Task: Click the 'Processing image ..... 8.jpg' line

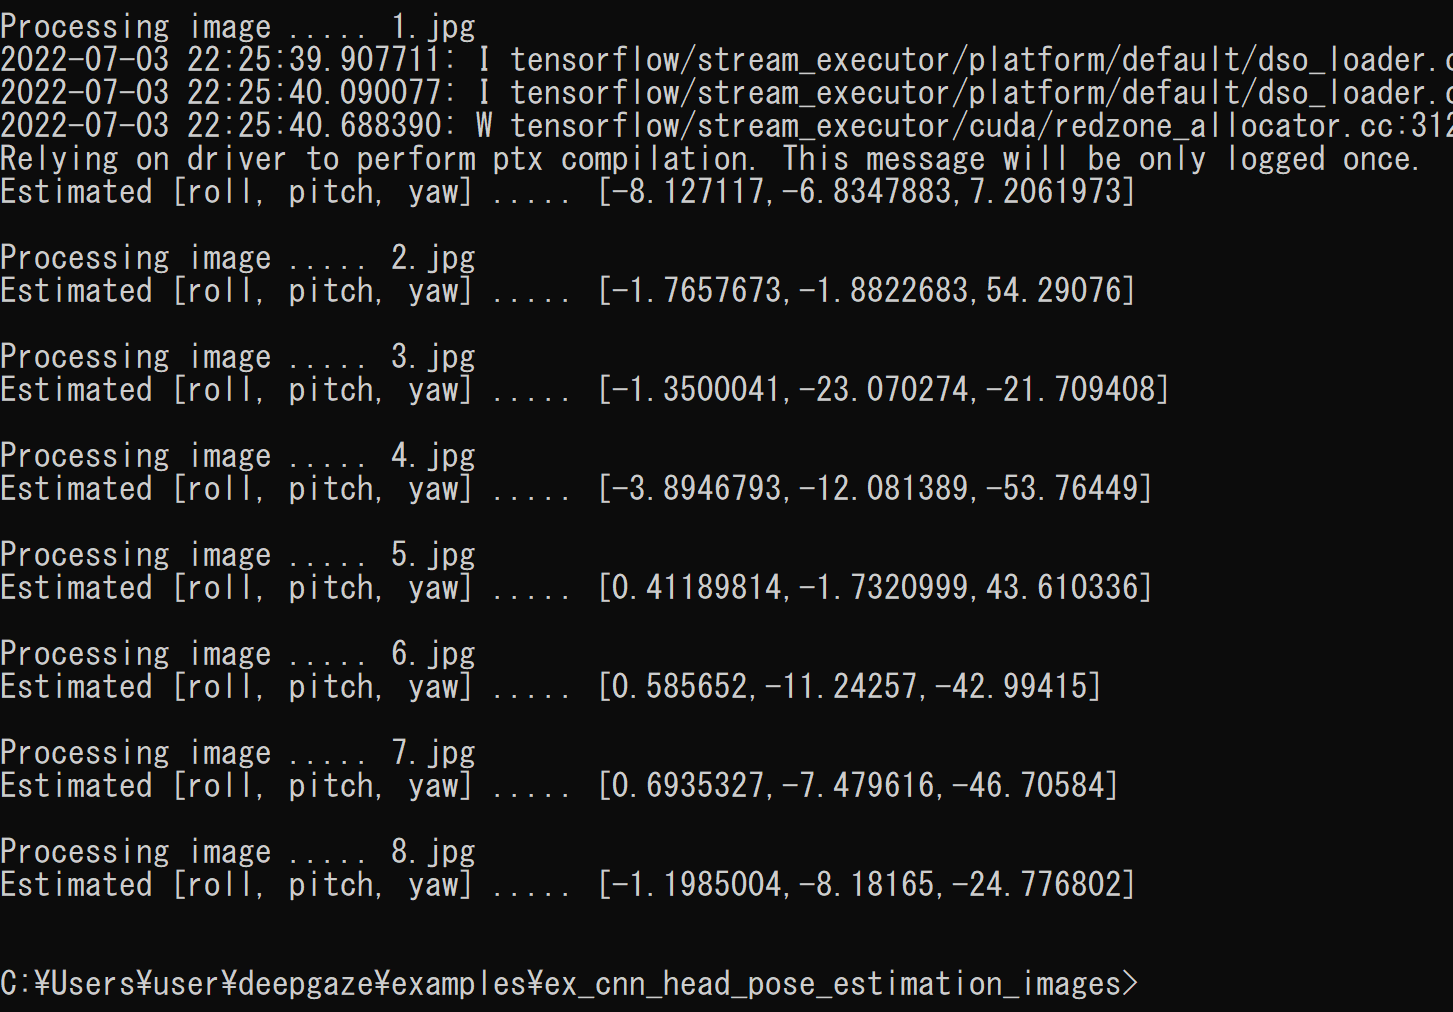Action: click(238, 852)
